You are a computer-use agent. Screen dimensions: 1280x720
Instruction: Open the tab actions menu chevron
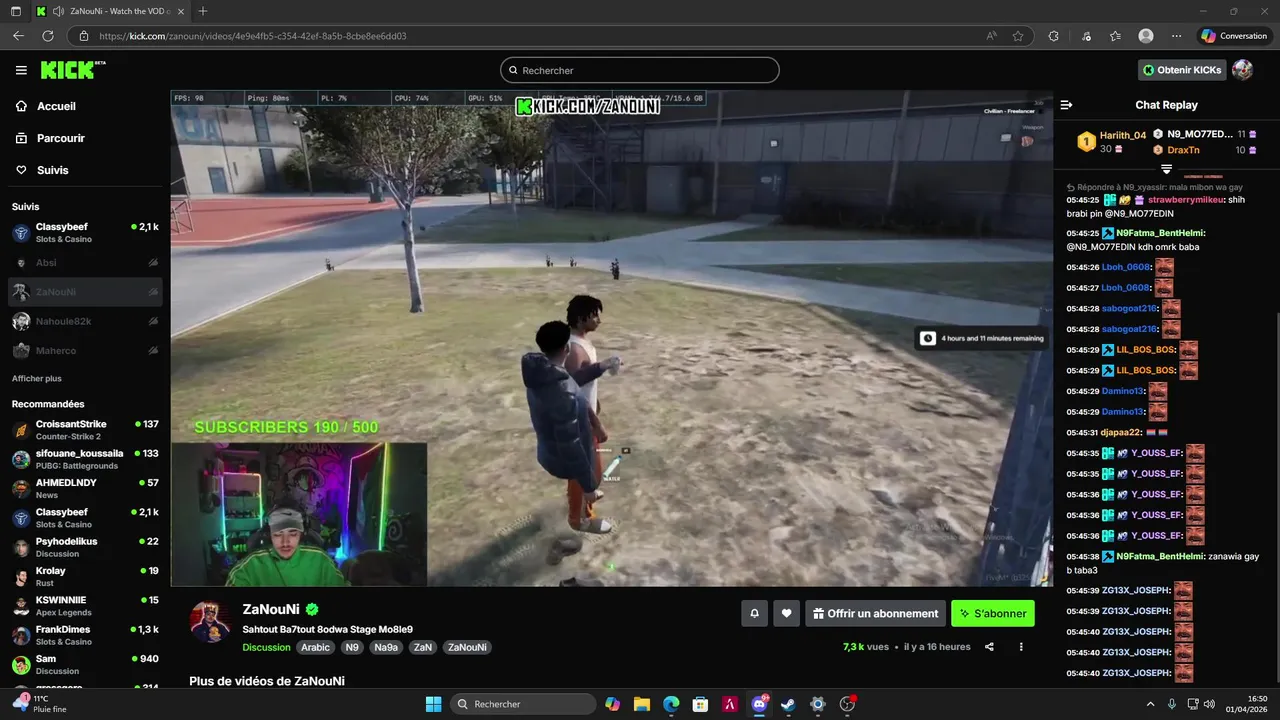(x=14, y=11)
